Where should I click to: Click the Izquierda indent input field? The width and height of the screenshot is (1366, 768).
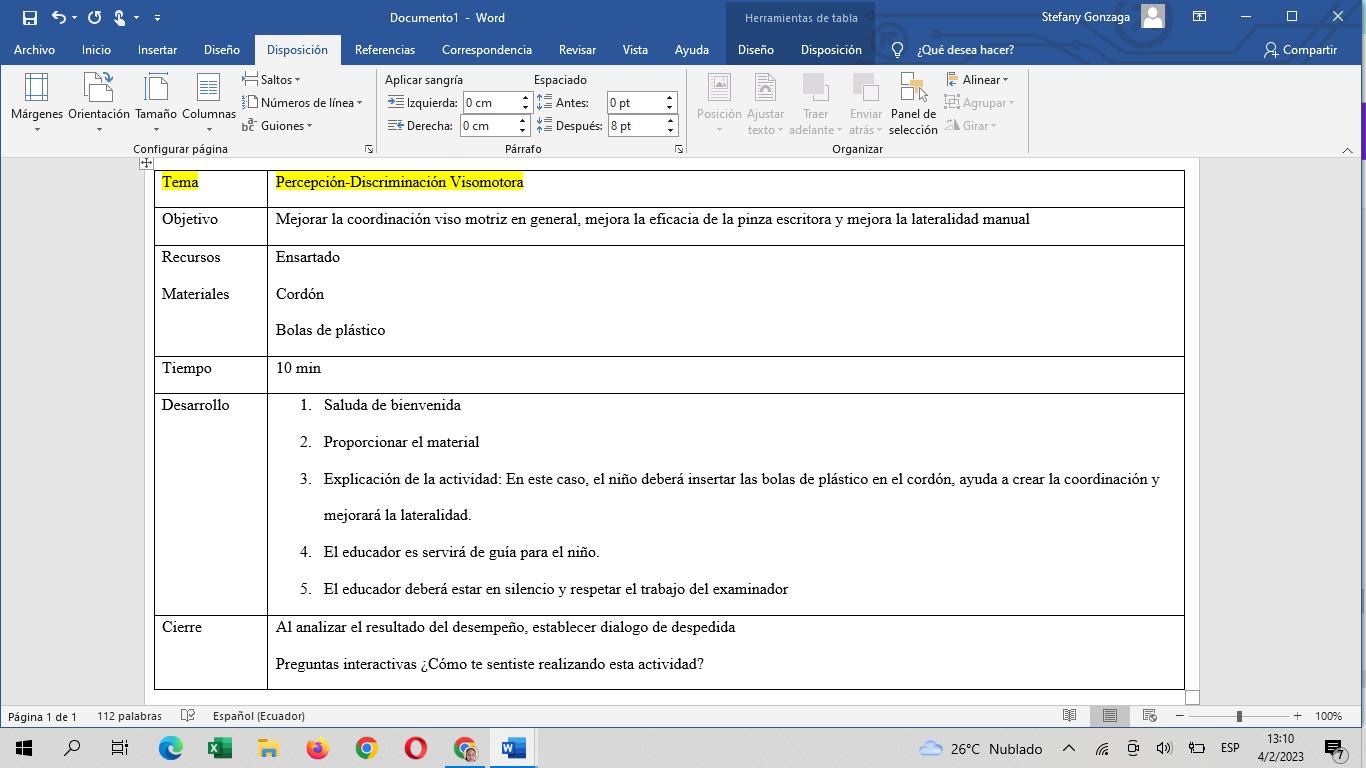tap(489, 102)
